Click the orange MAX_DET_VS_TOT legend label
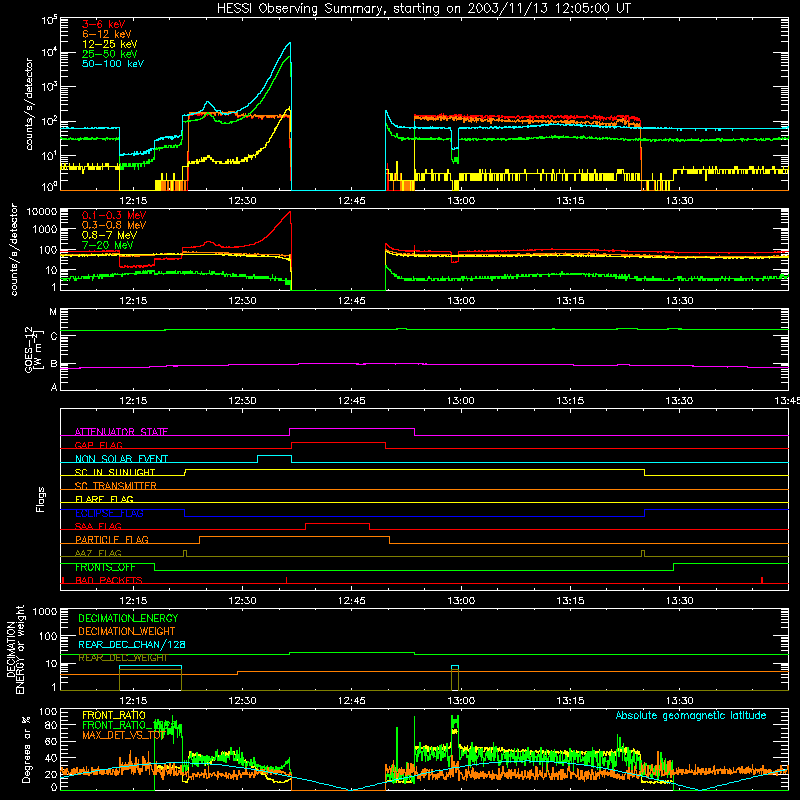Screen dimensions: 800x800 [123, 735]
